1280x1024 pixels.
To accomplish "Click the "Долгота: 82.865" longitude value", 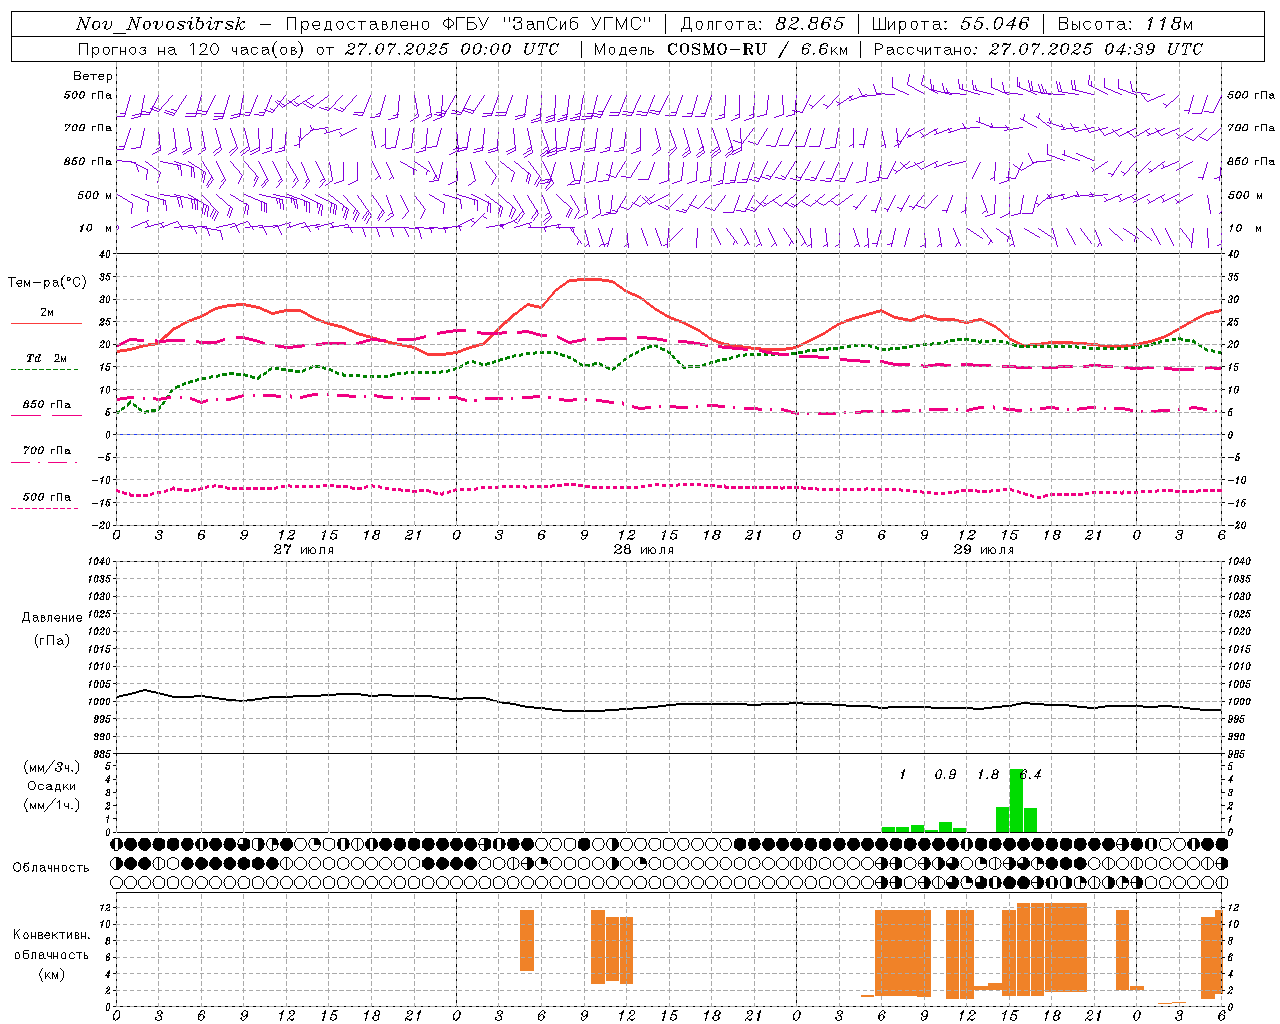I will [x=762, y=24].
